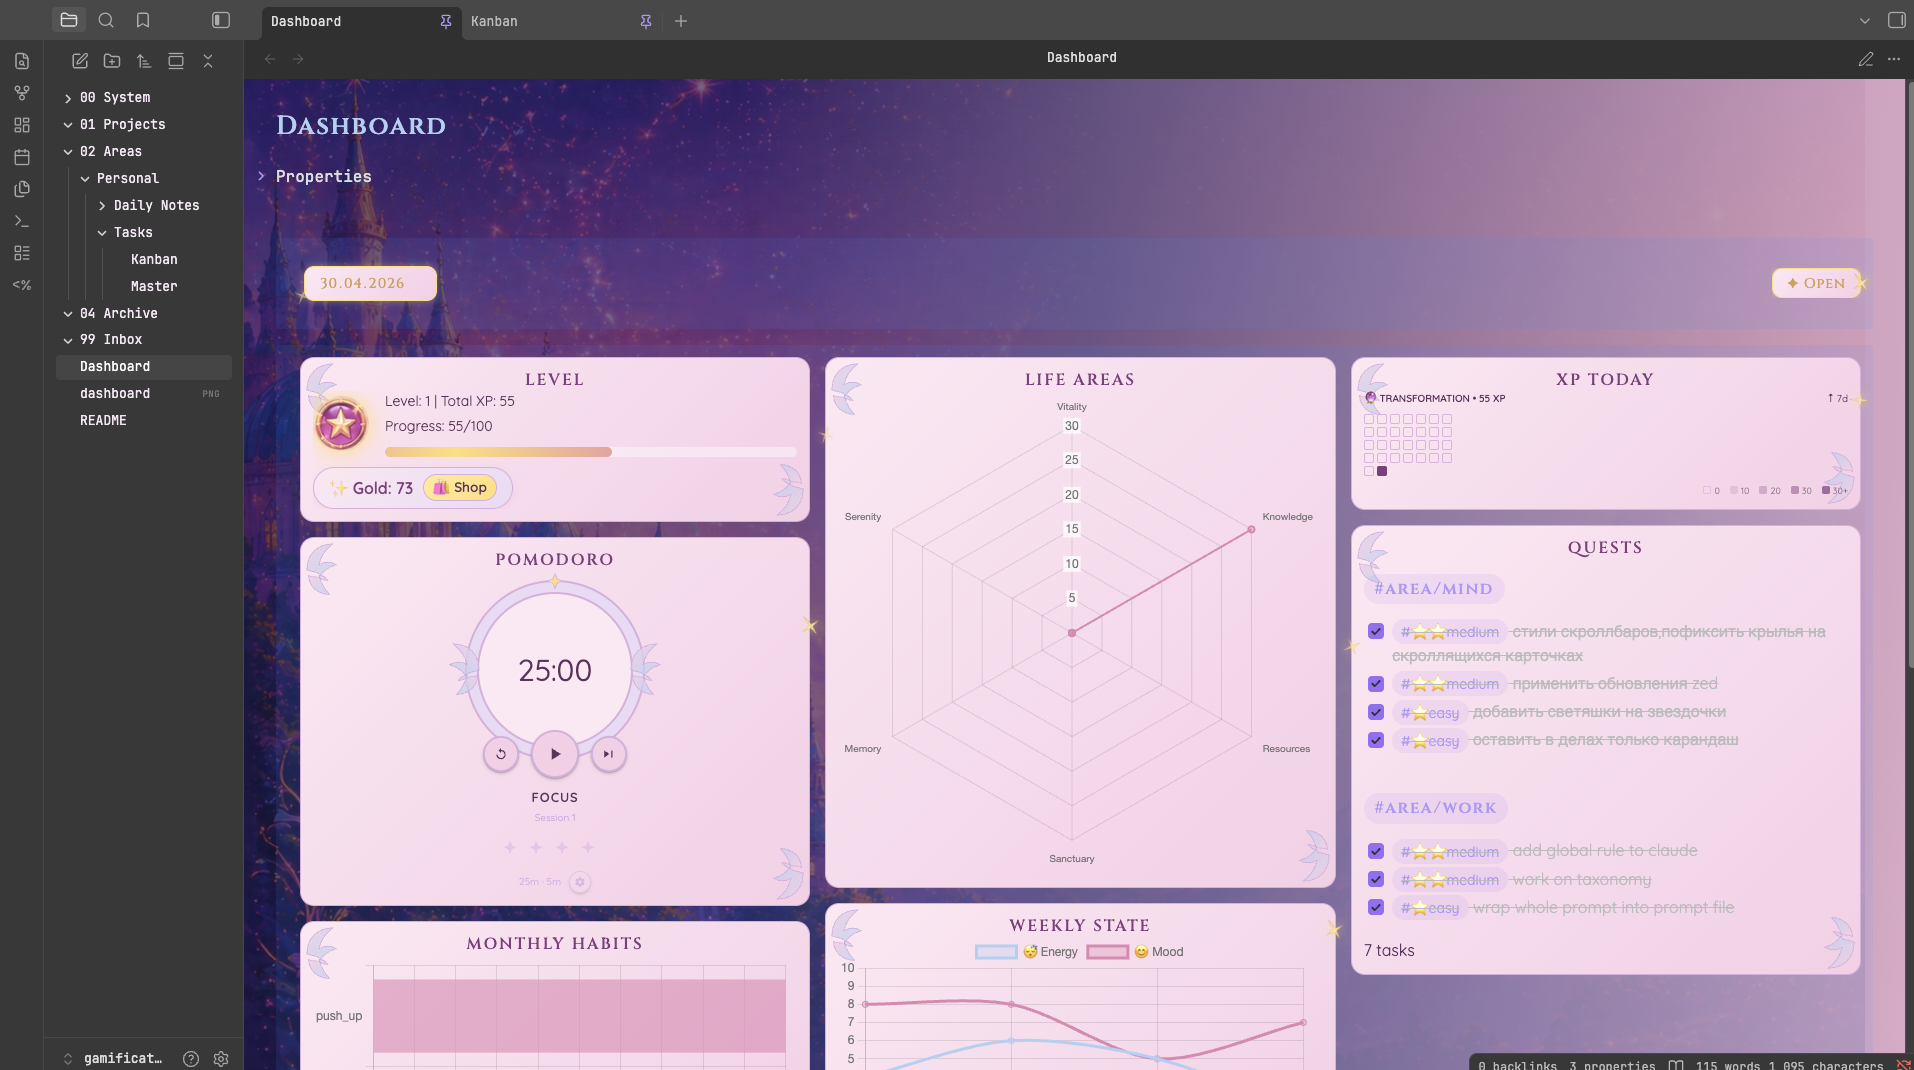Image resolution: width=1914 pixels, height=1070 pixels.
Task: Open Pomodoro timer settings gear
Action: [x=580, y=882]
